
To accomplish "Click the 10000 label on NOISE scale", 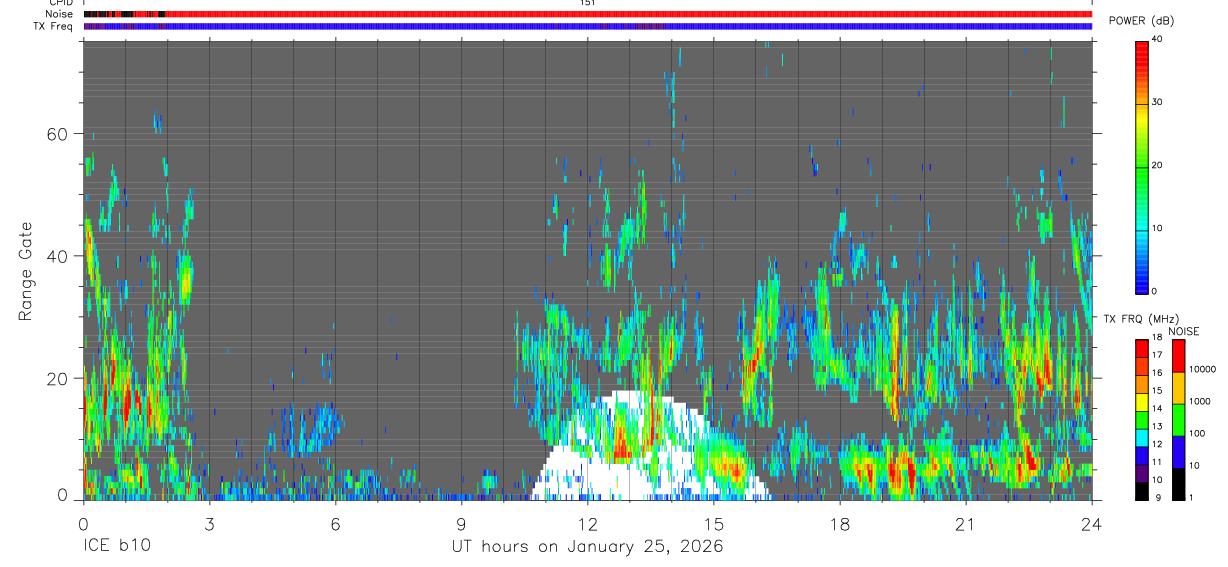I will pos(1201,369).
